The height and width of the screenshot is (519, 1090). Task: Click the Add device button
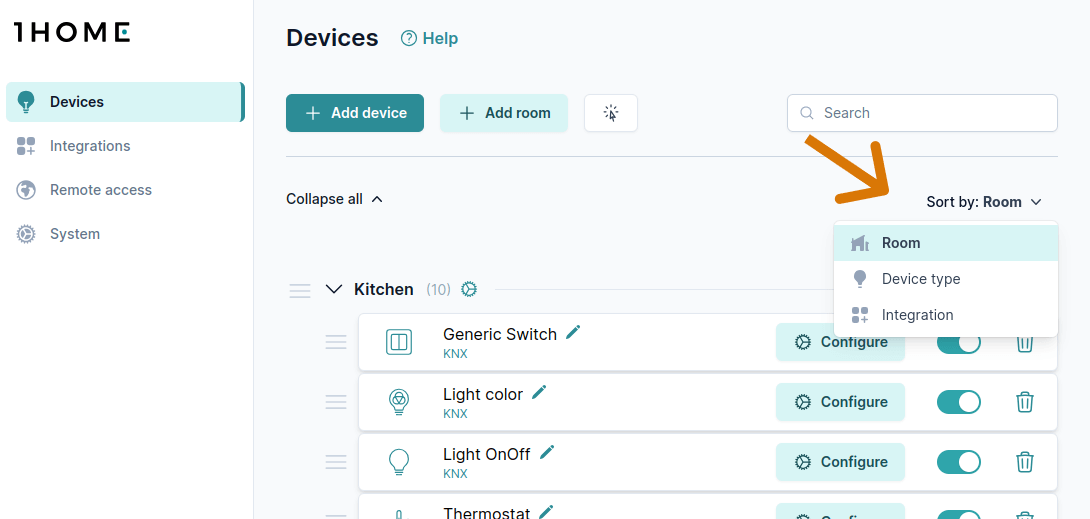pyautogui.click(x=355, y=113)
